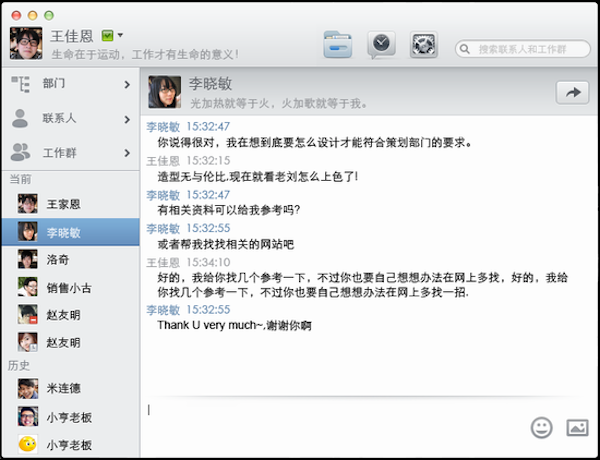Open chat with 销售小古
Image resolution: width=600 pixels, height=460 pixels.
(x=70, y=287)
